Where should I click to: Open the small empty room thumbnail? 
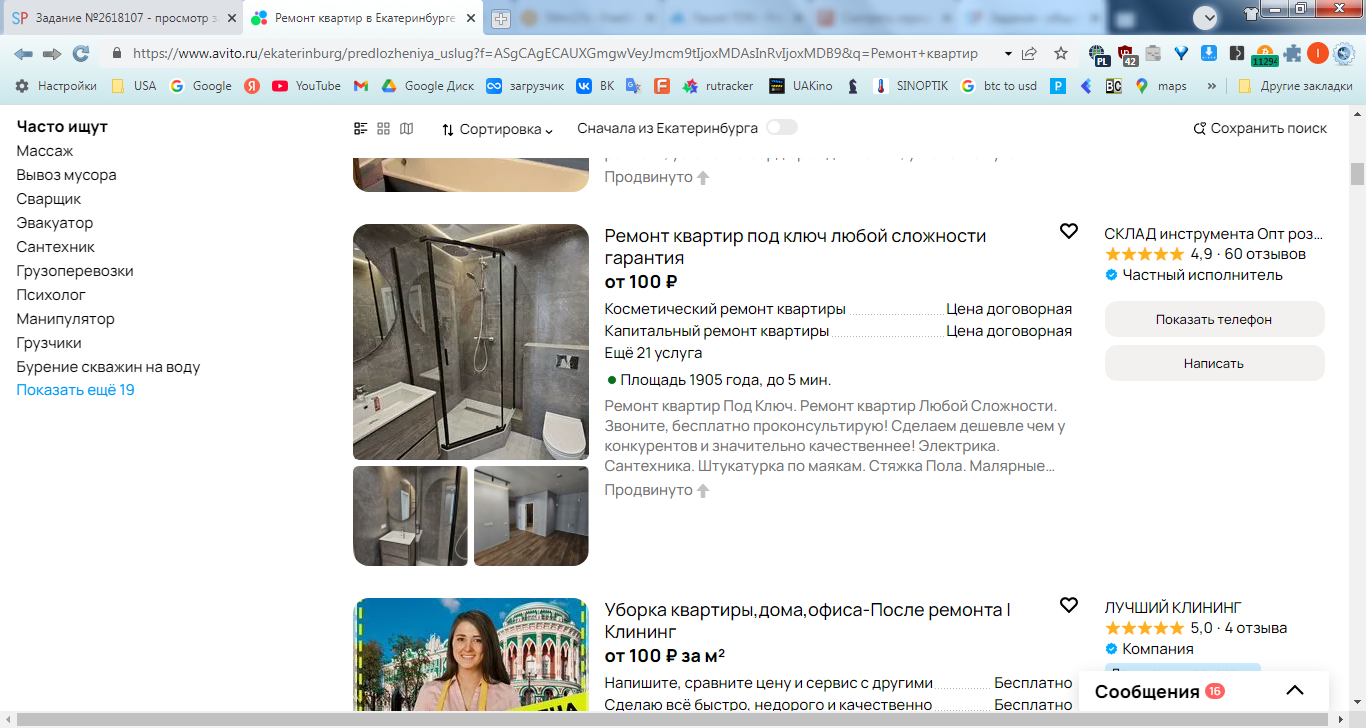pyautogui.click(x=531, y=516)
